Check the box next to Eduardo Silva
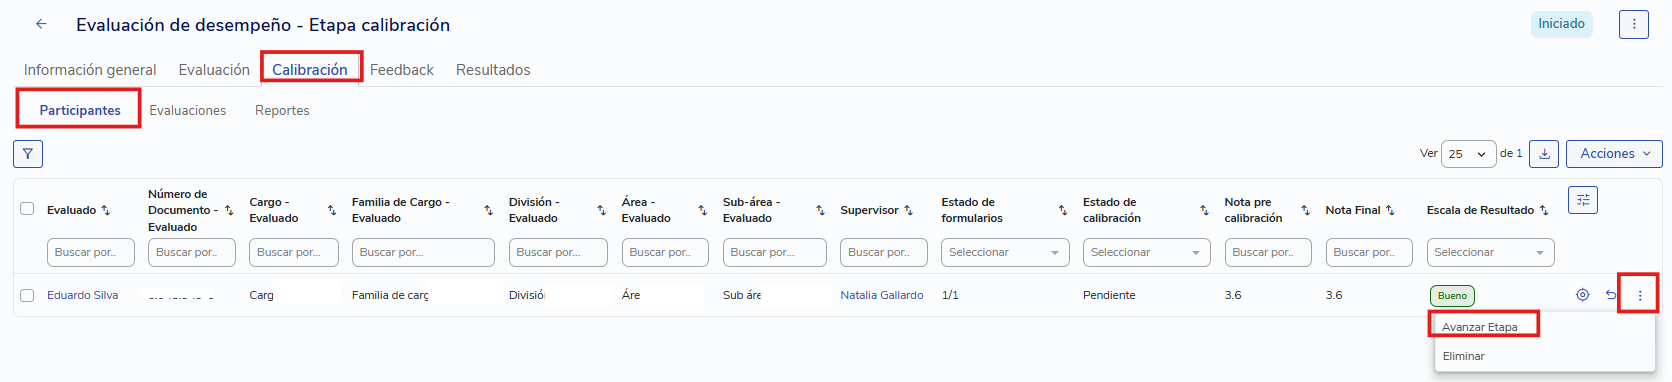 coord(27,295)
